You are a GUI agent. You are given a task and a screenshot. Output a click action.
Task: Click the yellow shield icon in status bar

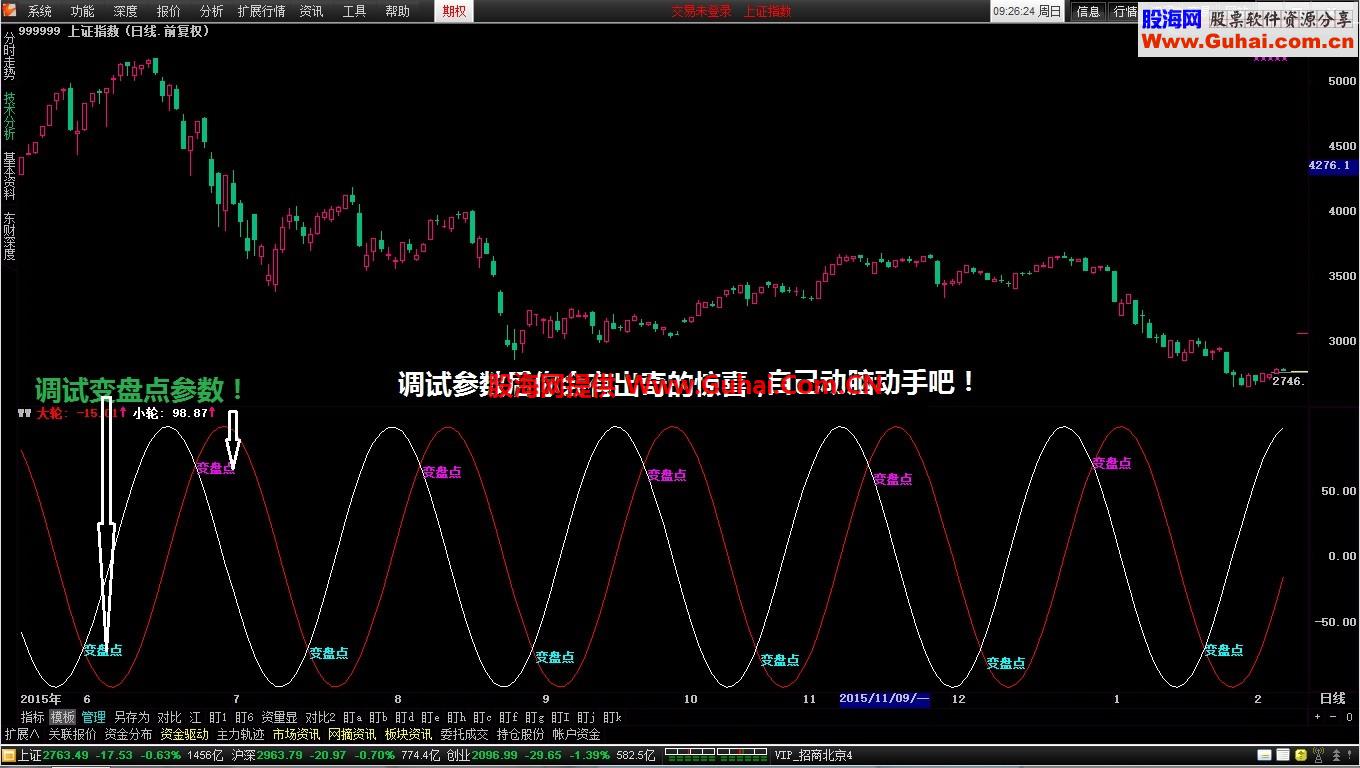click(1301, 755)
